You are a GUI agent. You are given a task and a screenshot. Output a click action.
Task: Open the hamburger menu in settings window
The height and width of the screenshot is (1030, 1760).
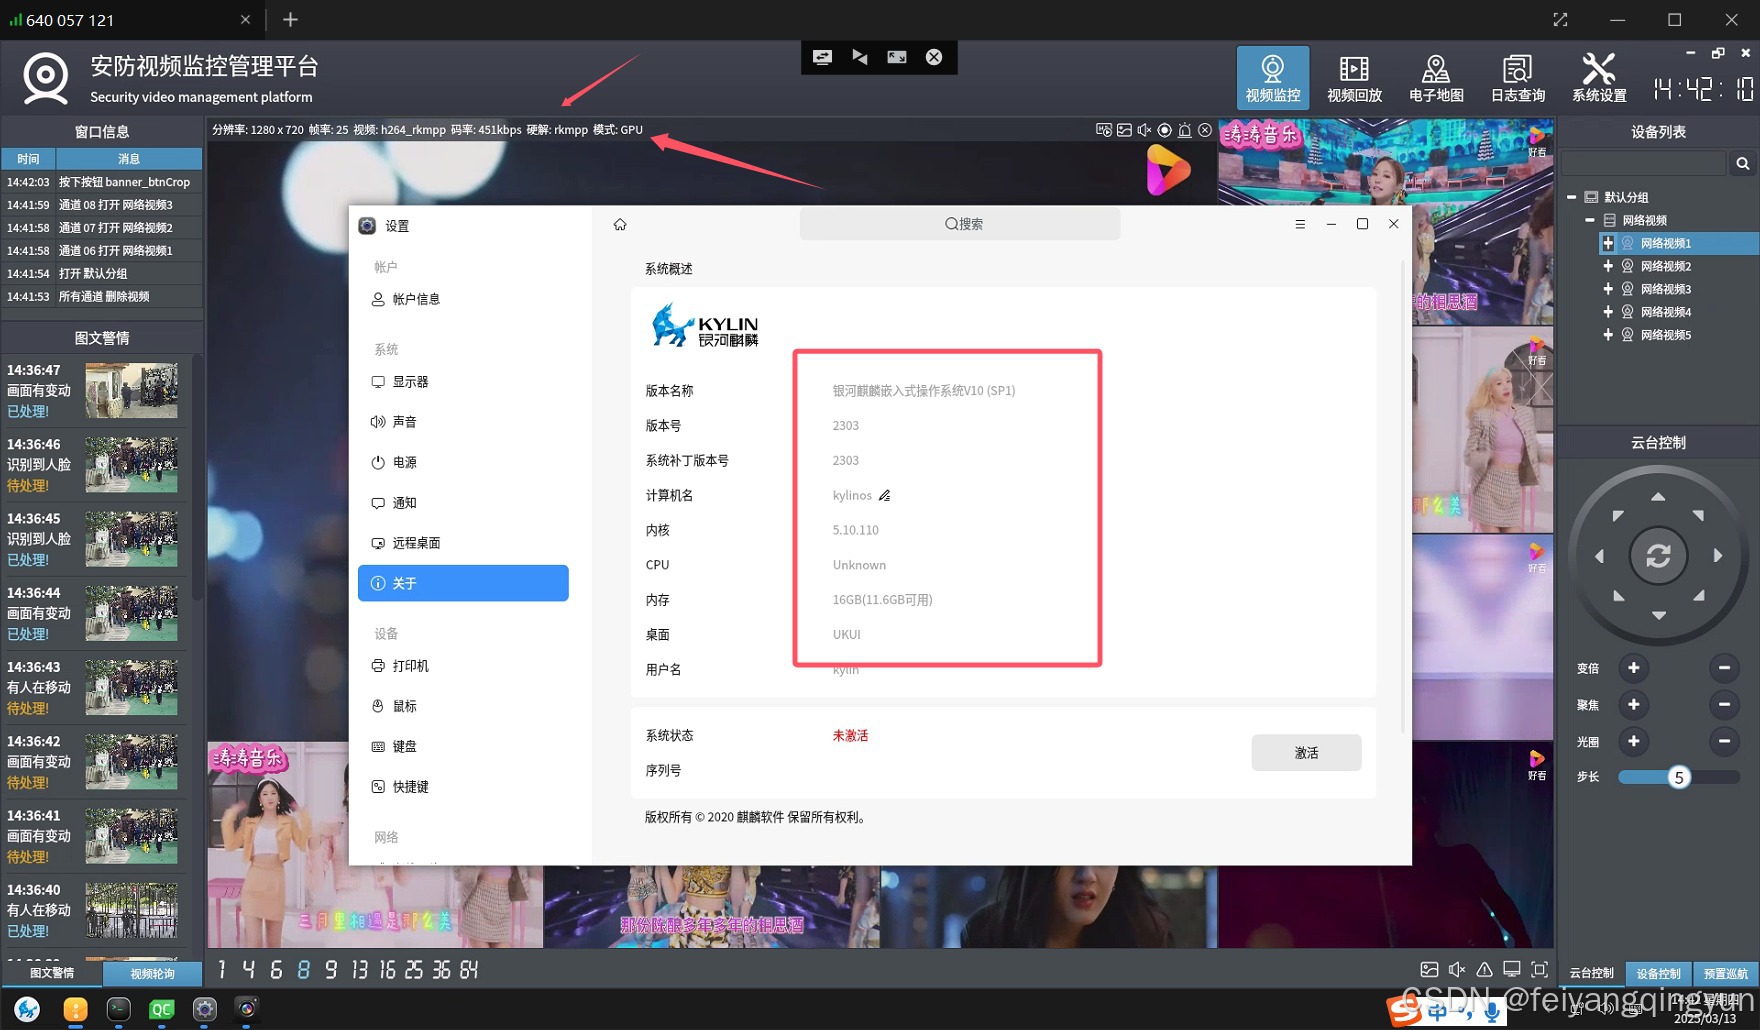(x=1300, y=224)
